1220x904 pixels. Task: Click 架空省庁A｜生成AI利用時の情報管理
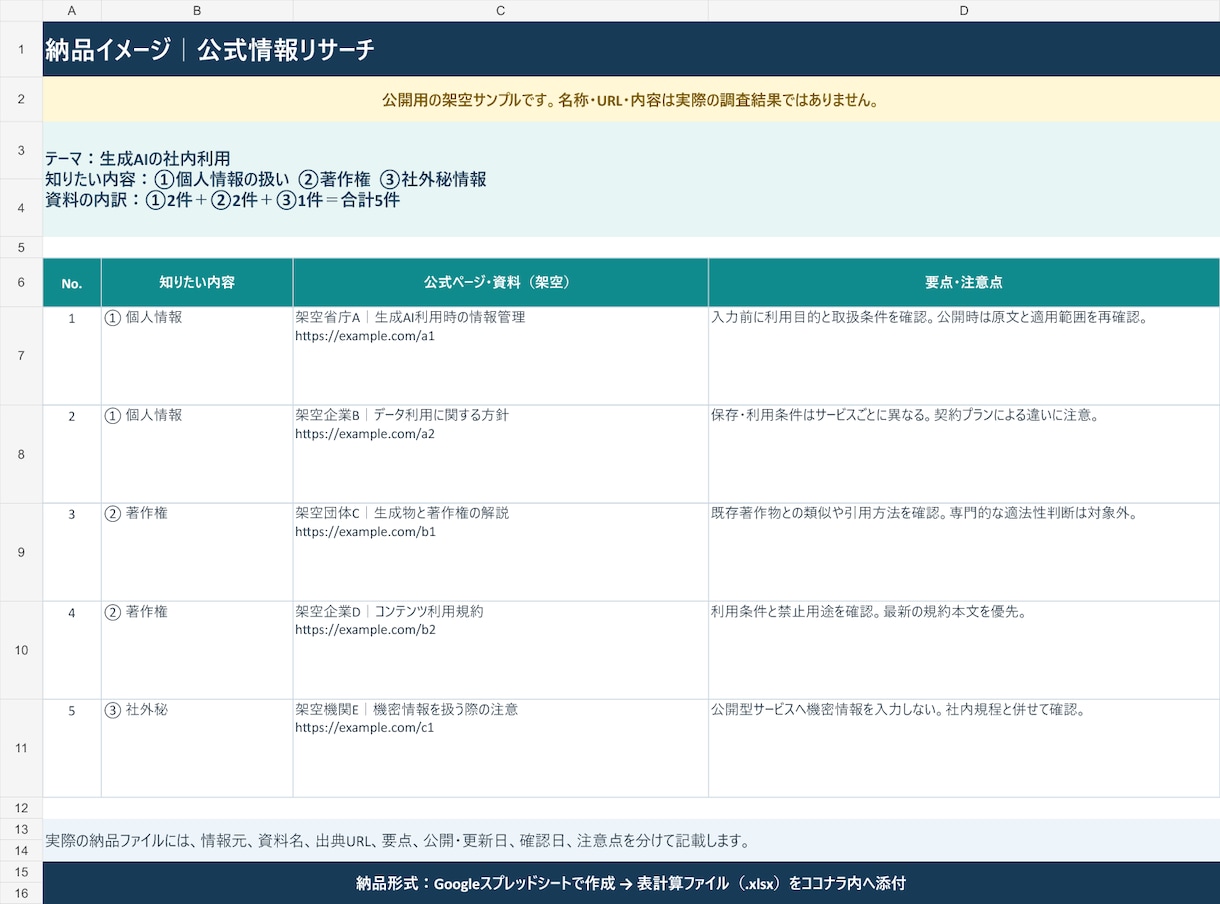pyautogui.click(x=410, y=317)
